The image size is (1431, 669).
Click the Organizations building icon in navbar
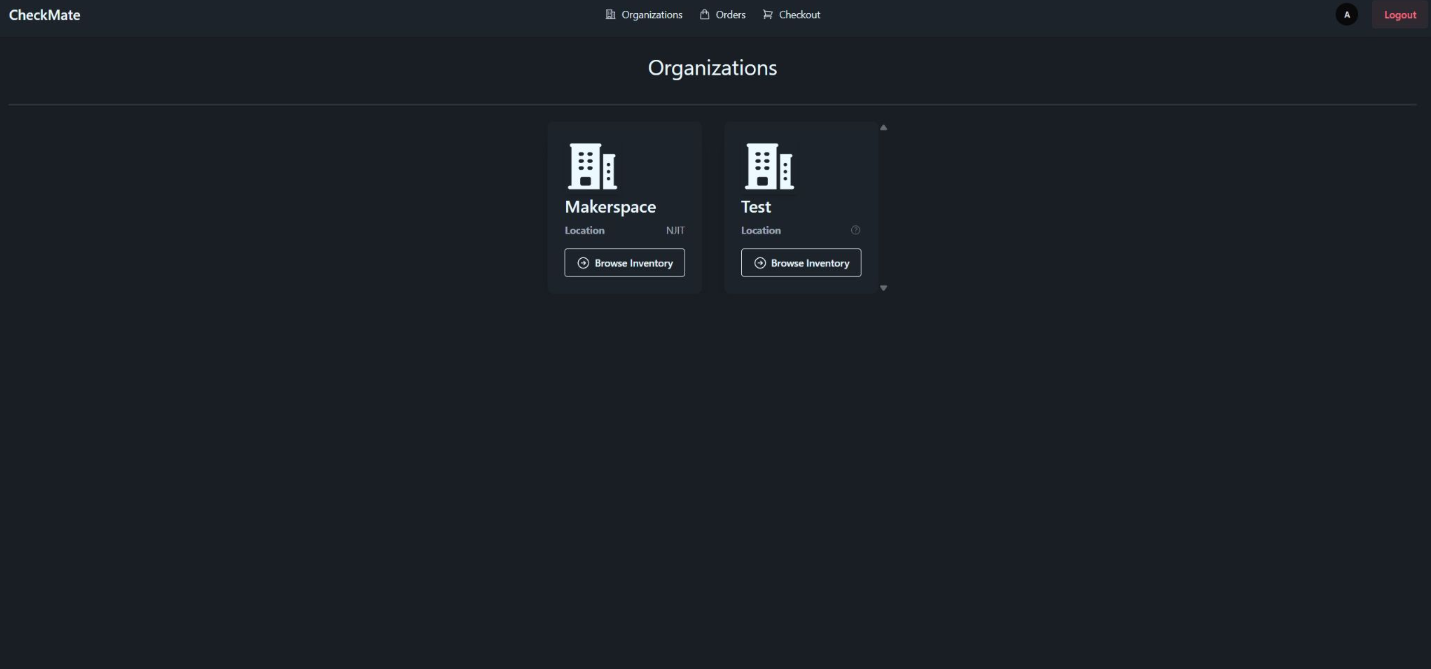[610, 15]
